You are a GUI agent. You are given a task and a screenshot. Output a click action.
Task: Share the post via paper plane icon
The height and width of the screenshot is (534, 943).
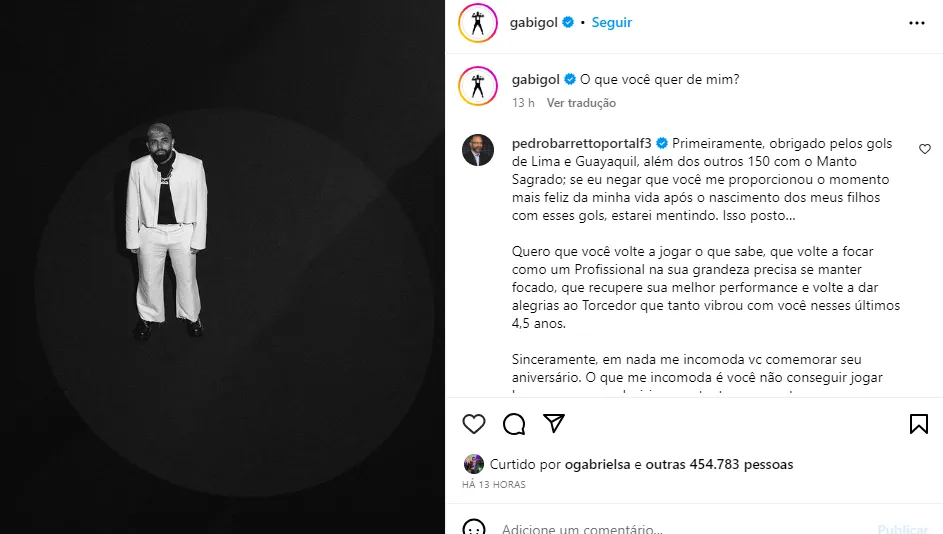pos(554,423)
